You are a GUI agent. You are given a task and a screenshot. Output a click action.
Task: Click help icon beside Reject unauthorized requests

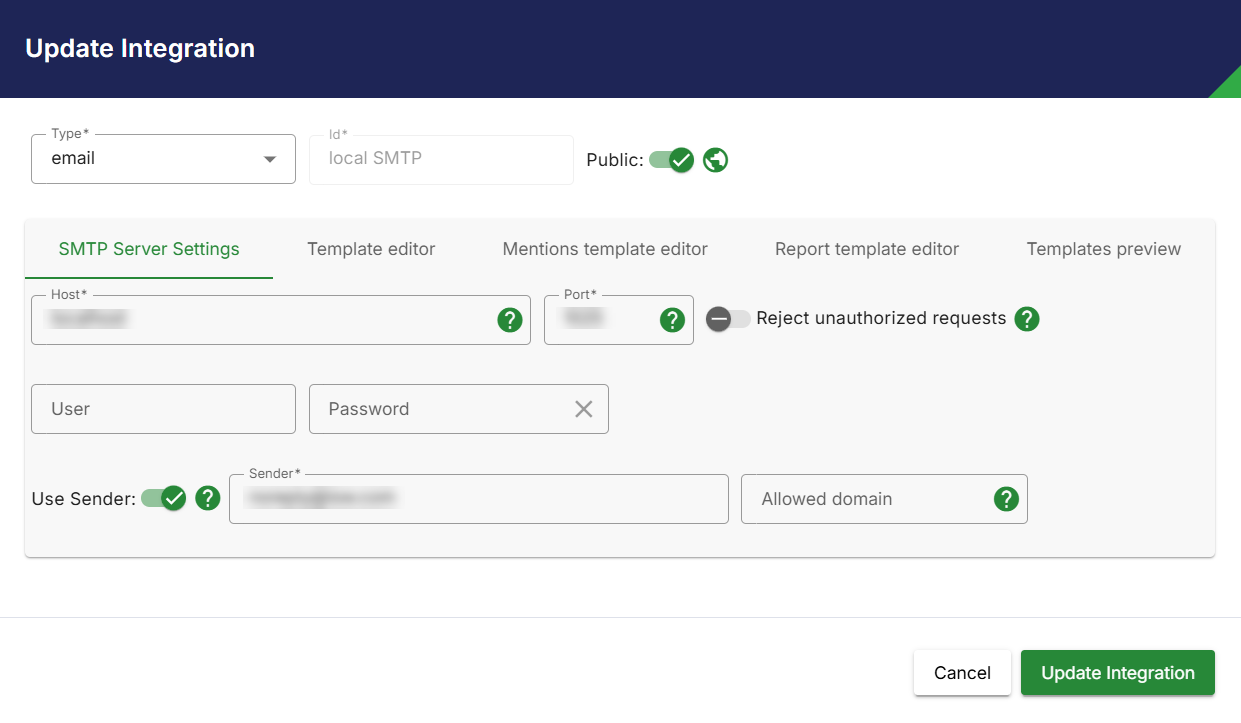click(x=1027, y=319)
